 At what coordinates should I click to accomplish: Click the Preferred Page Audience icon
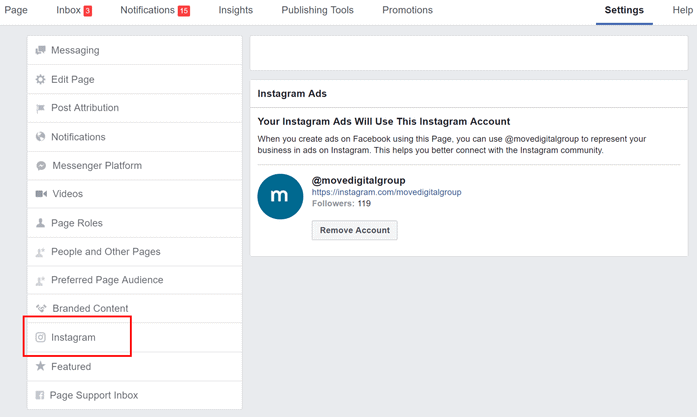tap(40, 281)
